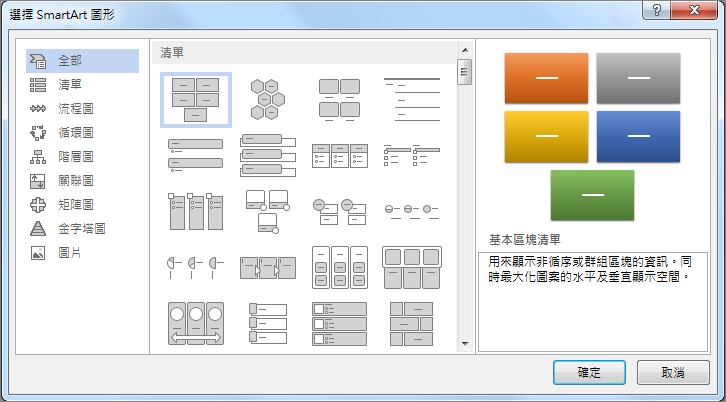726x402 pixels.
Task: Choose the continuous picture list with double arrow
Action: pyautogui.click(x=196, y=323)
